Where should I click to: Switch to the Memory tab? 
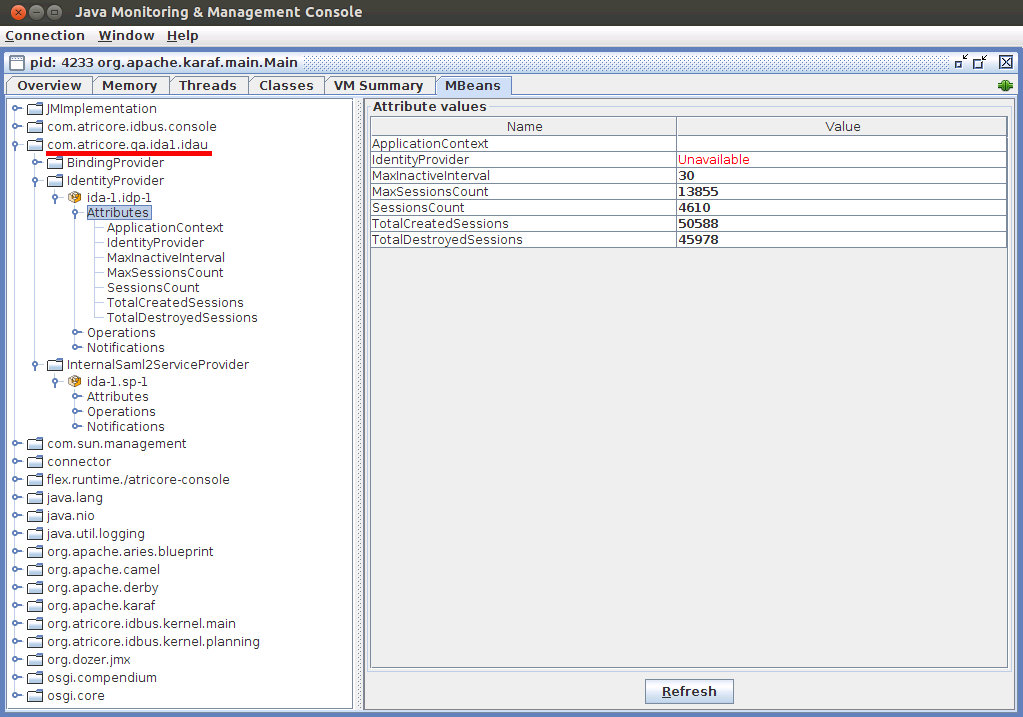click(x=130, y=85)
